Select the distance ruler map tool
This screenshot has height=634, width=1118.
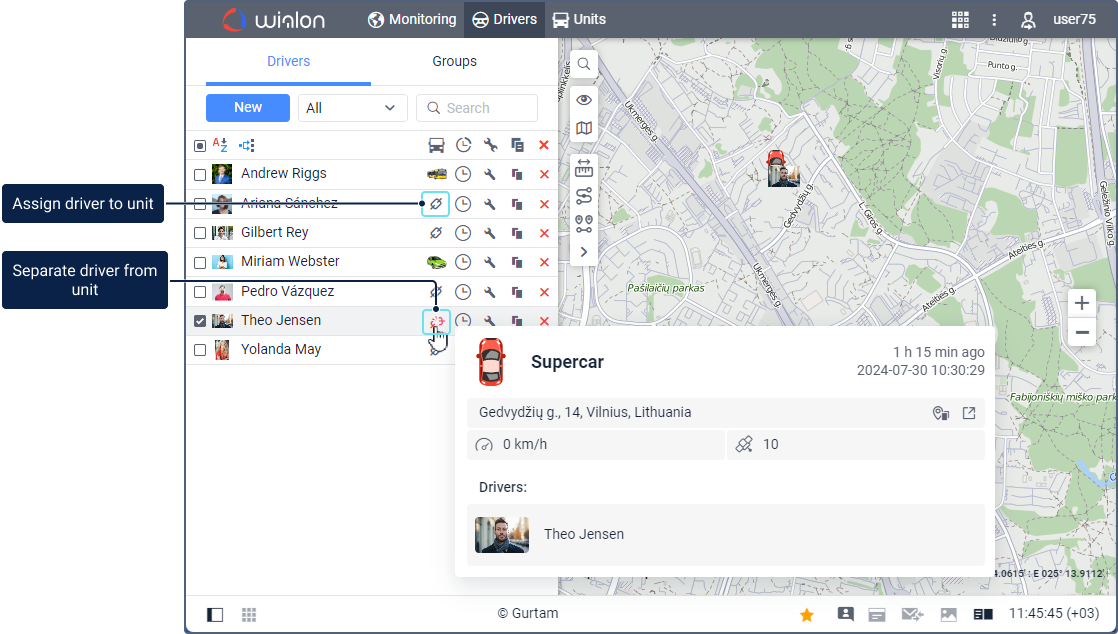[584, 168]
